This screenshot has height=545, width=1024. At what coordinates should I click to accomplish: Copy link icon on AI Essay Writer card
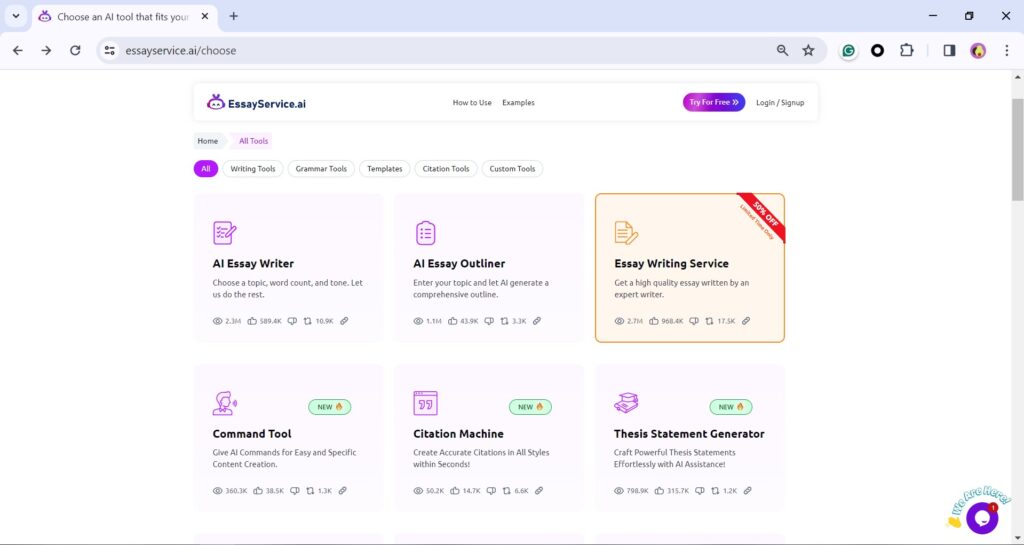pos(344,321)
